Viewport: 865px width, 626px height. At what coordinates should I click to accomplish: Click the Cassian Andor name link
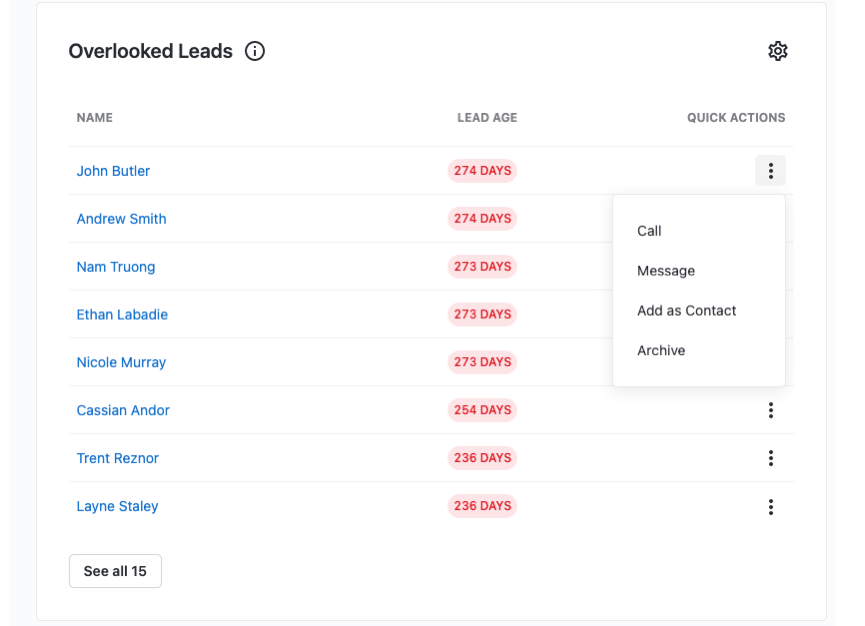click(x=123, y=410)
